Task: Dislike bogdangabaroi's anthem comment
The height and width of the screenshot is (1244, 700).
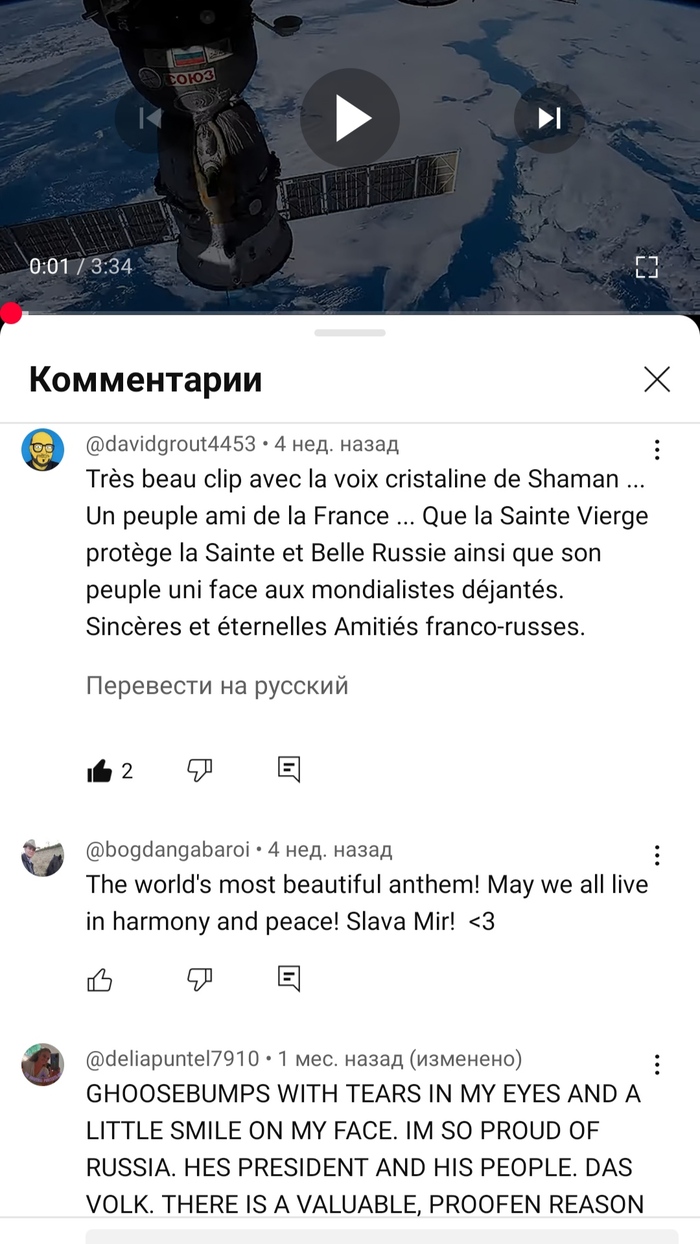Action: [x=200, y=978]
